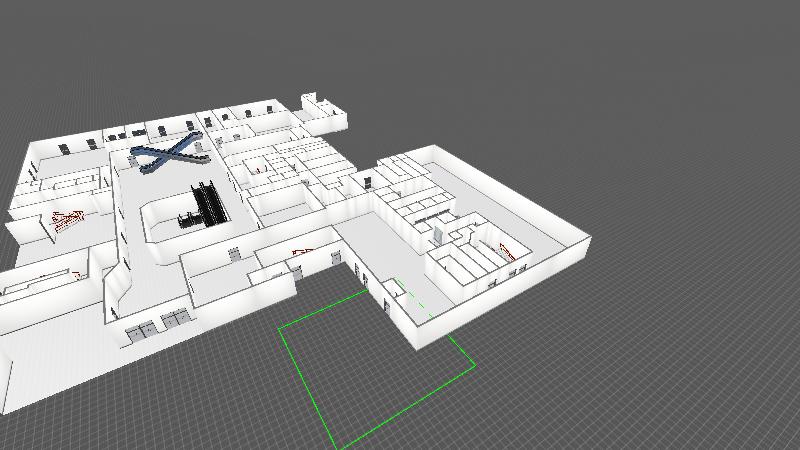Viewport: 800px width, 450px height.
Task: Click the small detached room at top
Action: pyautogui.click(x=323, y=105)
